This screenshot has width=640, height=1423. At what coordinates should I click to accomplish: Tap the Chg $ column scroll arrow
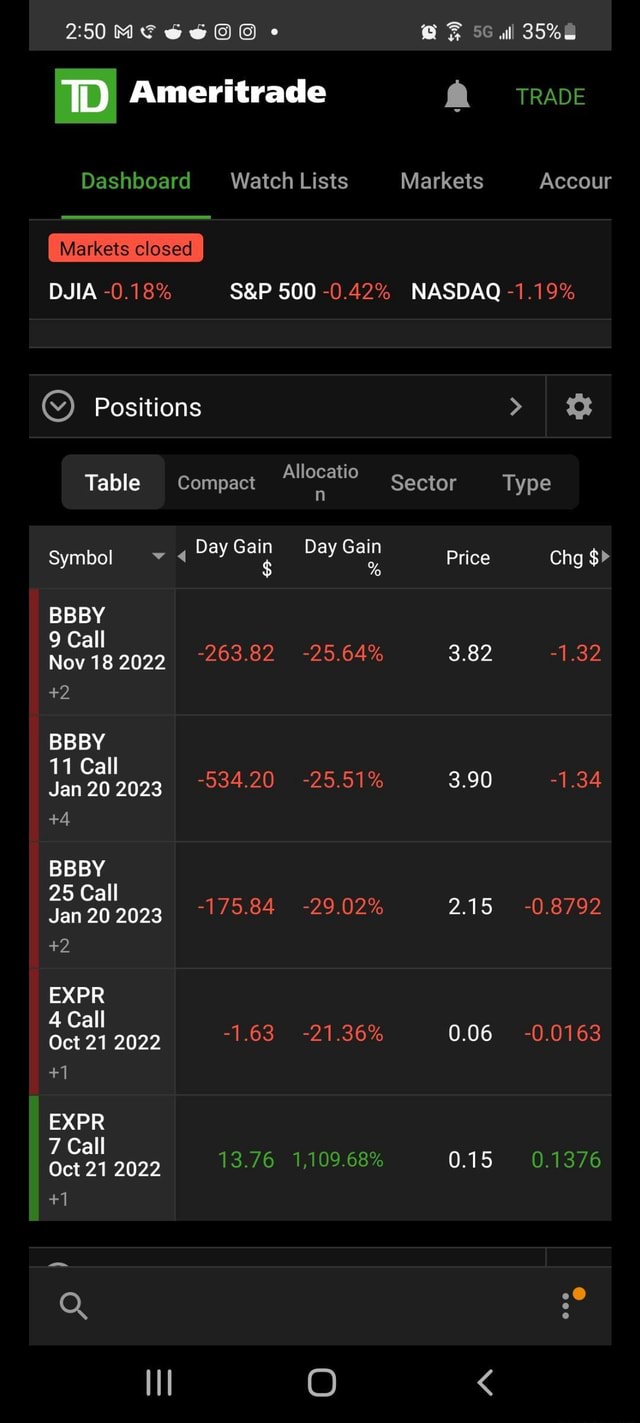[x=608, y=558]
